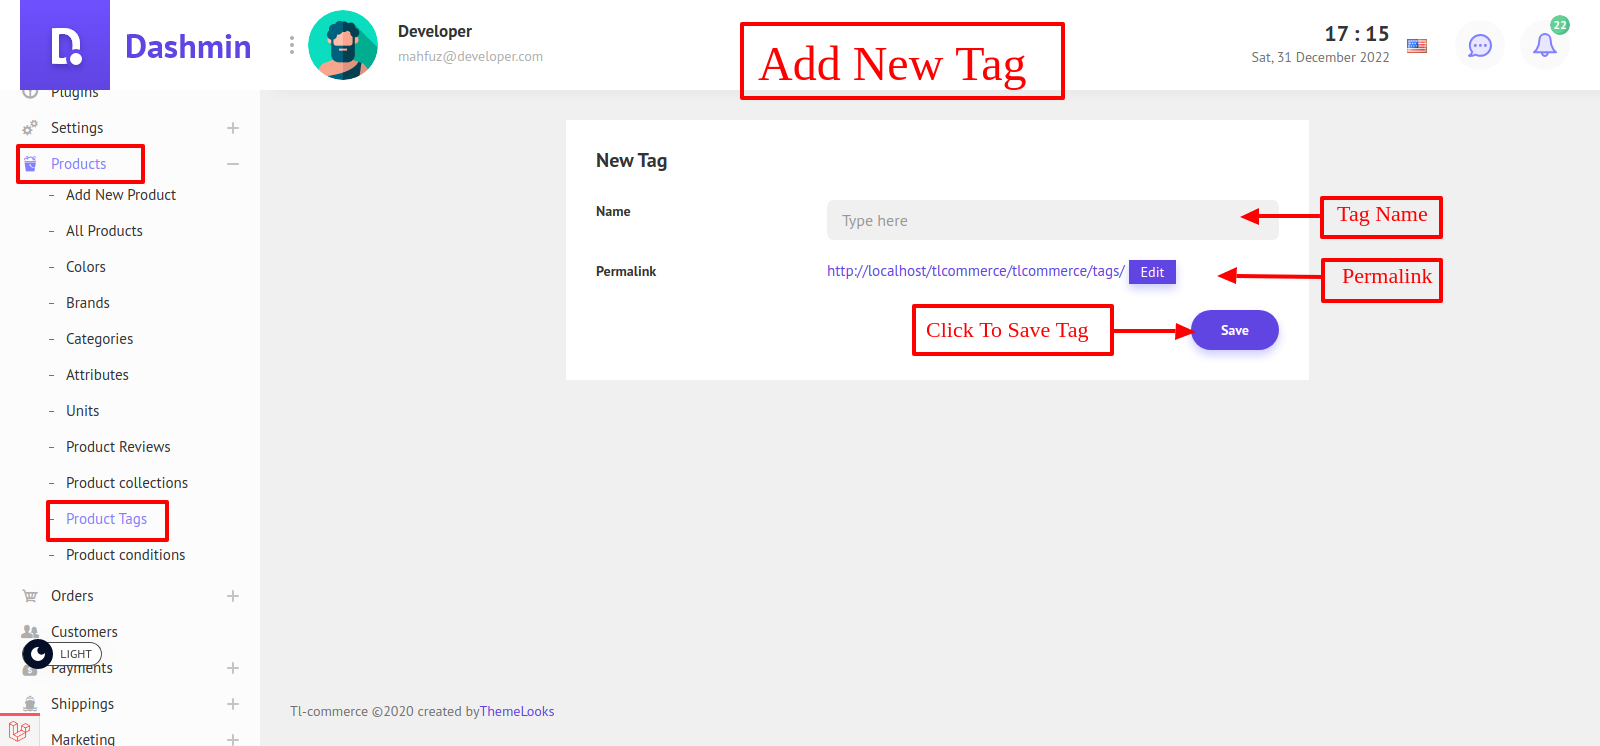
Task: Click the Orders cart icon in sidebar
Action: point(30,596)
